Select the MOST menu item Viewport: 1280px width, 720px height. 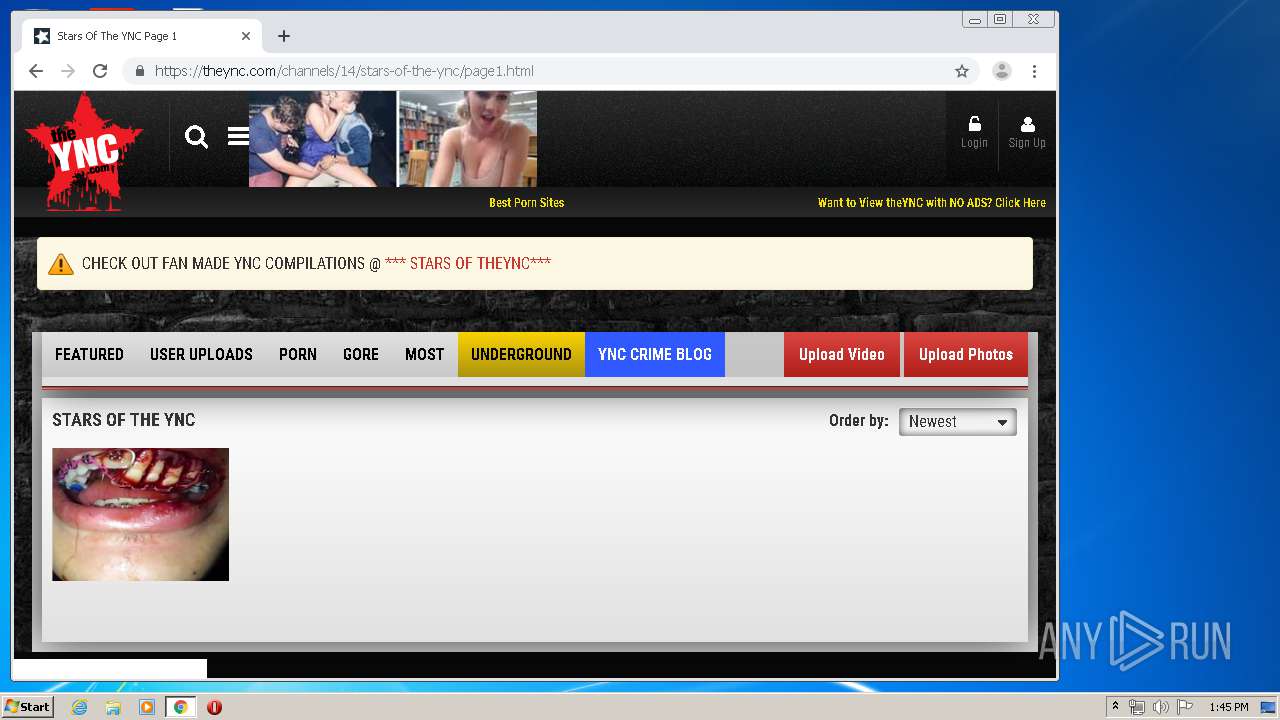[424, 354]
